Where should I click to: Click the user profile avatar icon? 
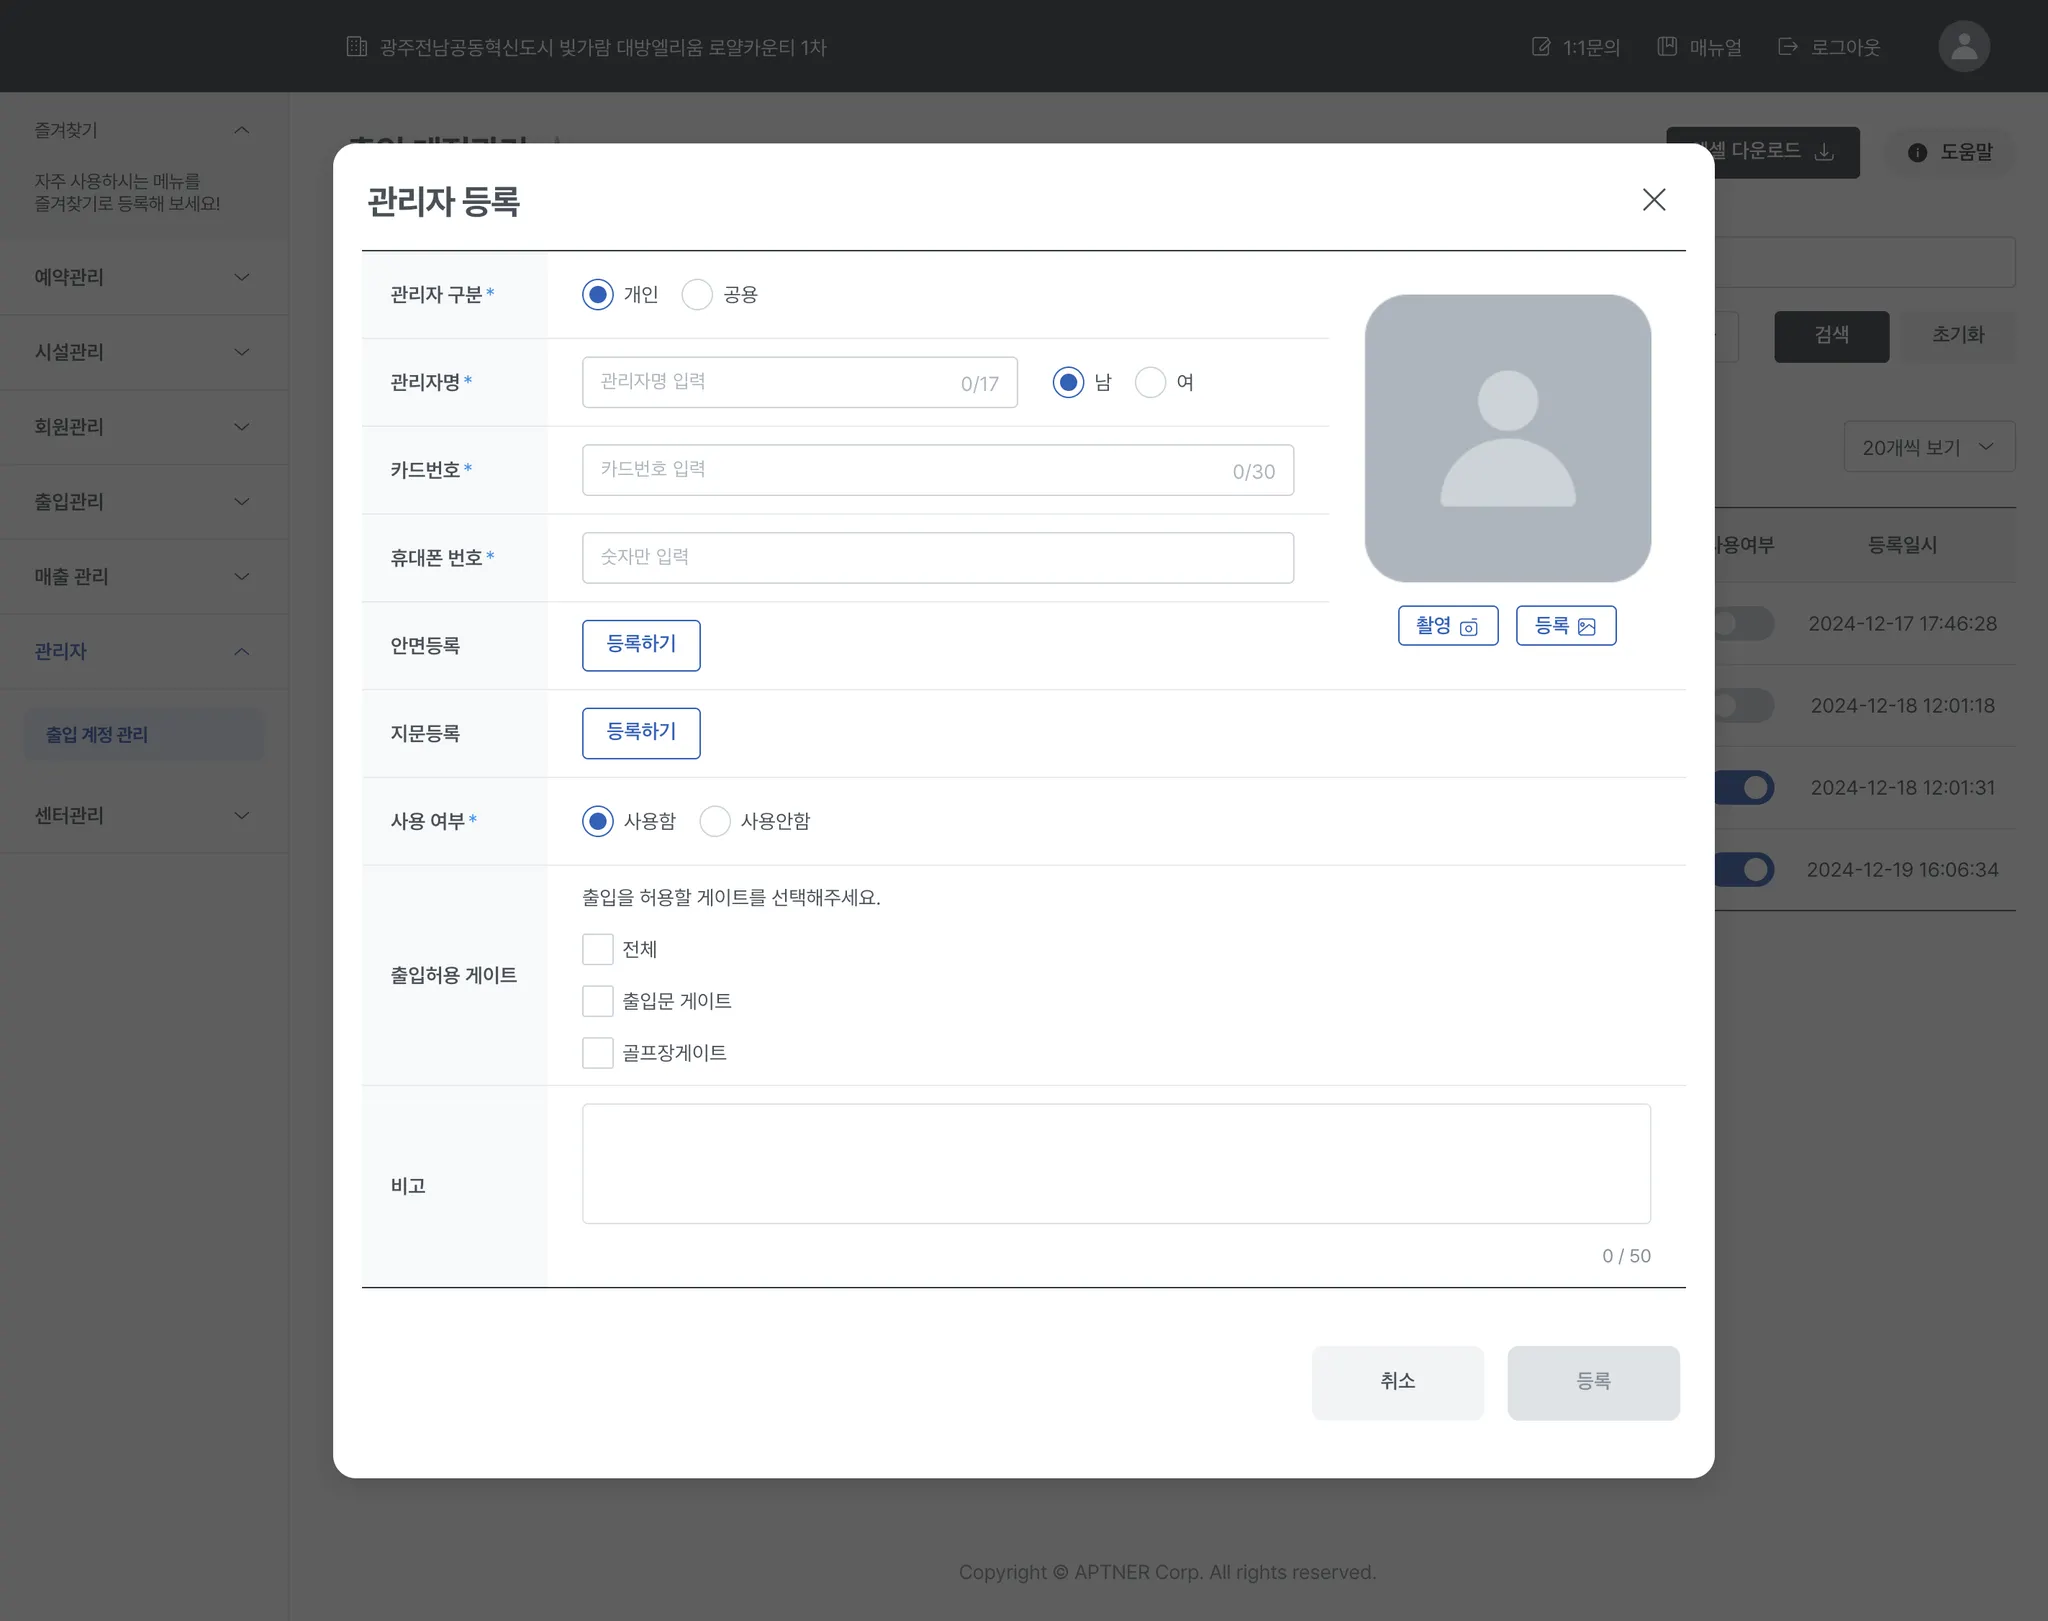1963,47
